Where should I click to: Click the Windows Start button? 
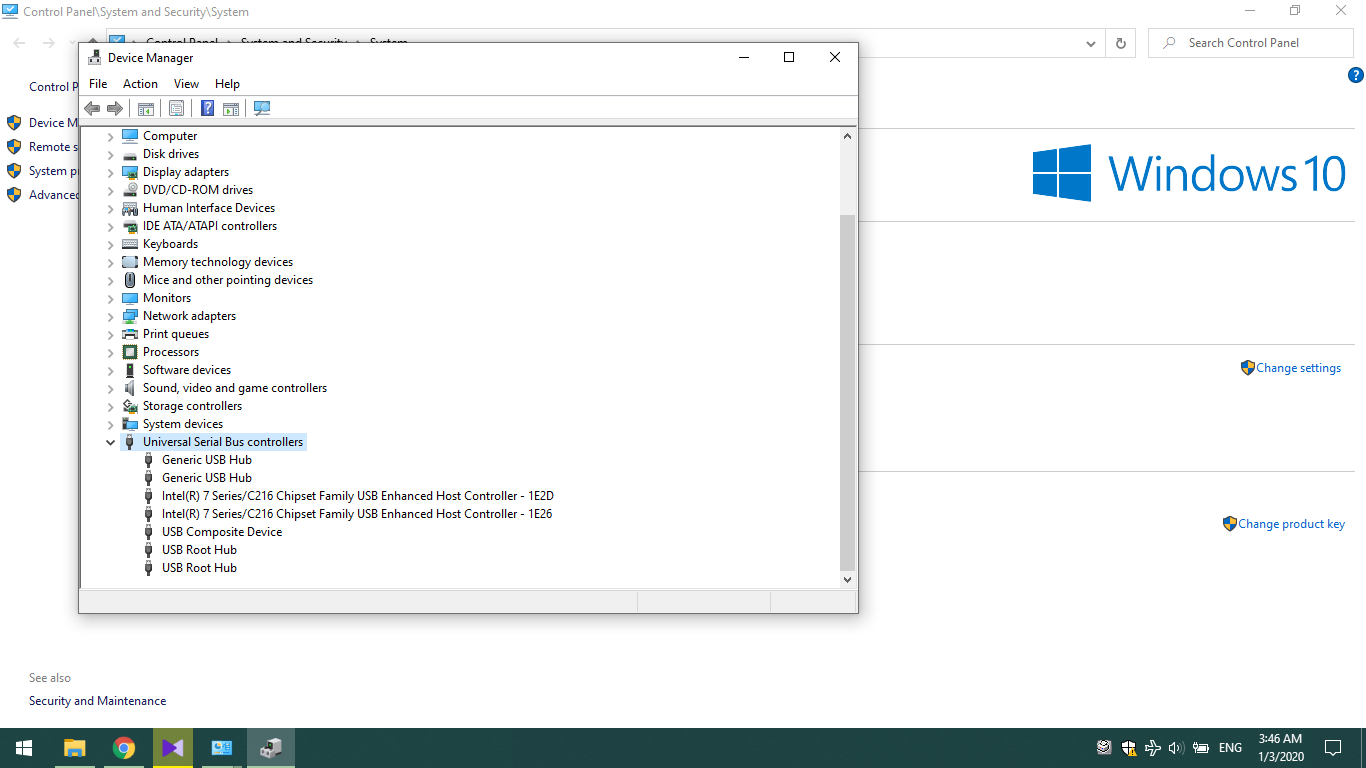click(x=24, y=748)
